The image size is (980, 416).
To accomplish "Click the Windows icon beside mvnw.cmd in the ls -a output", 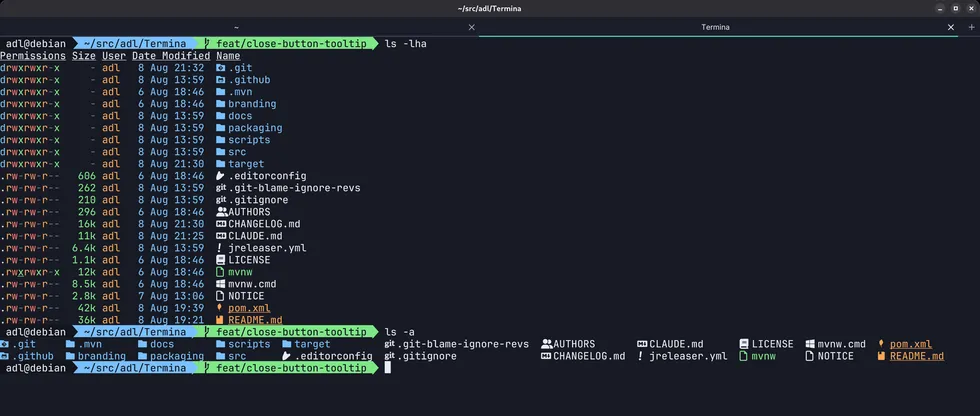I will (x=810, y=344).
